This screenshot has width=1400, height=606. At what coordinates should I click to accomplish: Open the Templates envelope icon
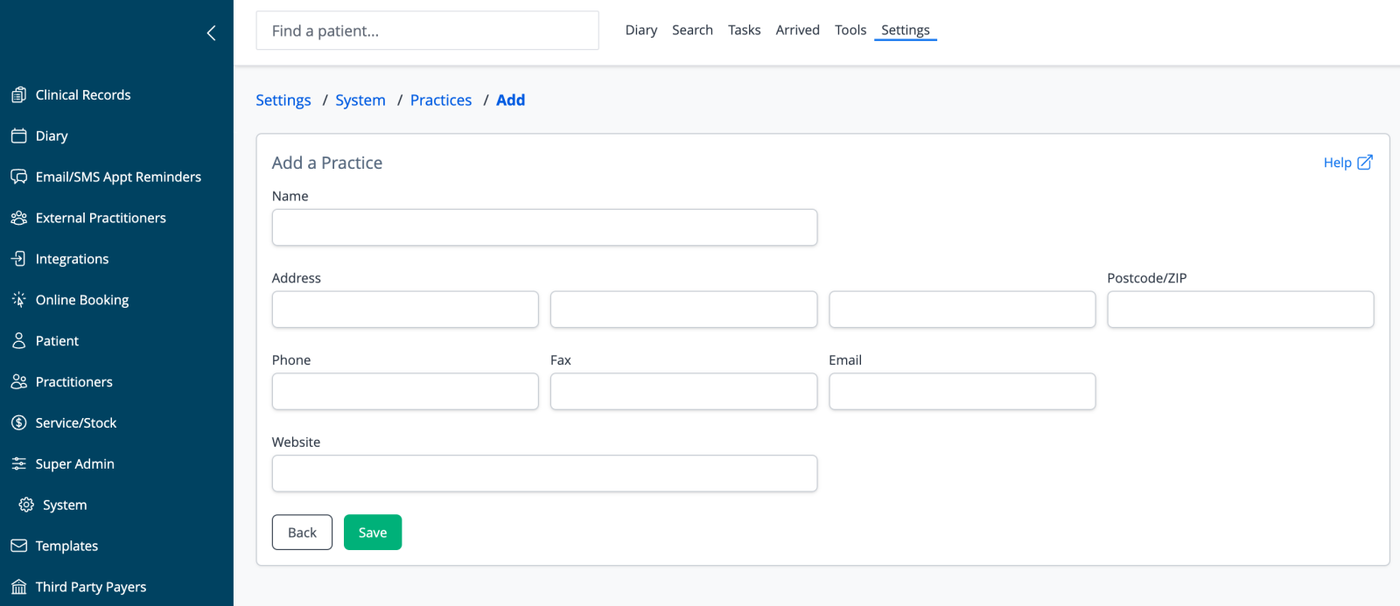coord(19,546)
